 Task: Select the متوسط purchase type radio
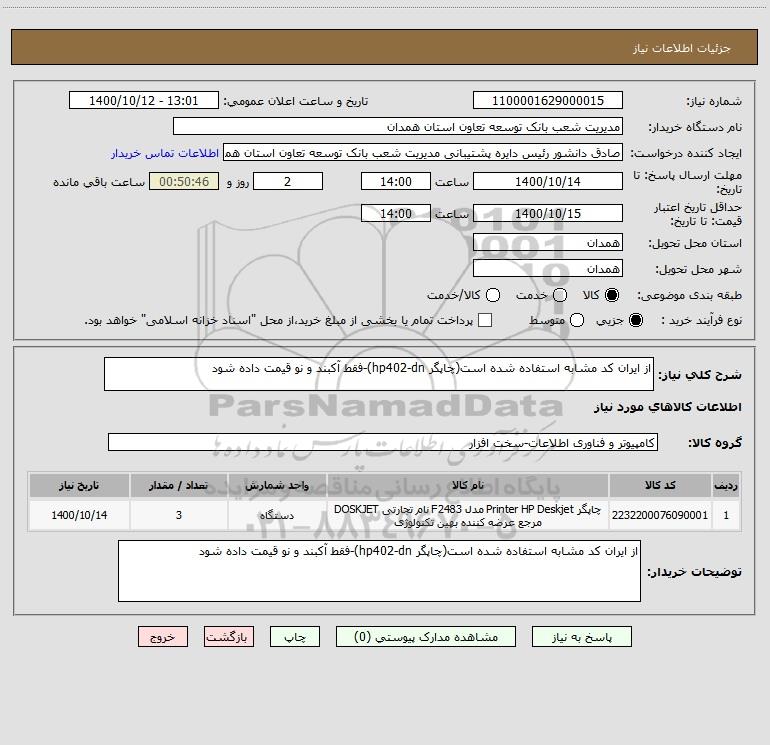tap(577, 320)
